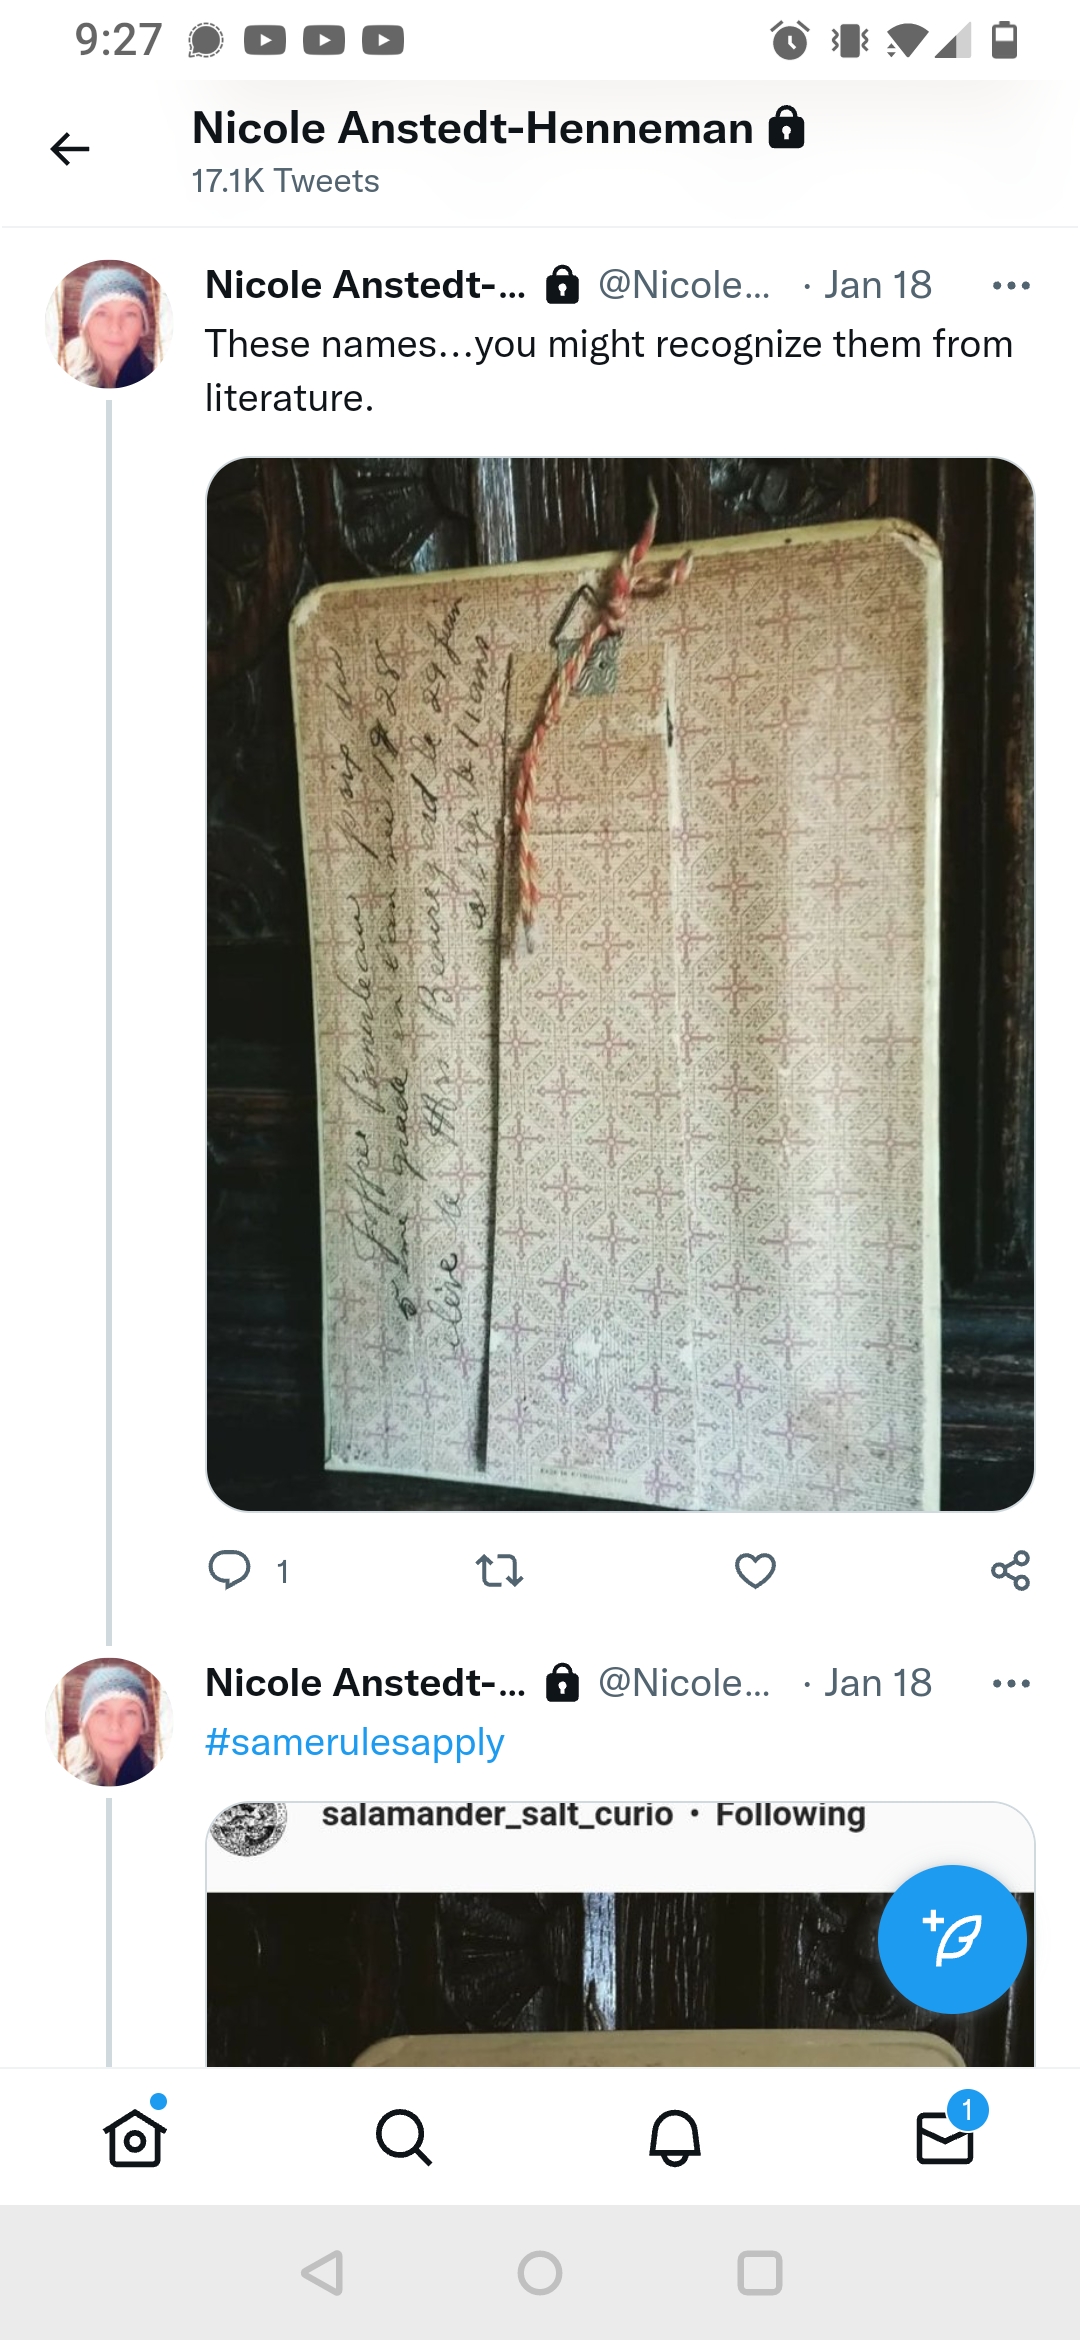This screenshot has width=1080, height=2340.
Task: Retweet the literature names tweet
Action: coord(499,1570)
